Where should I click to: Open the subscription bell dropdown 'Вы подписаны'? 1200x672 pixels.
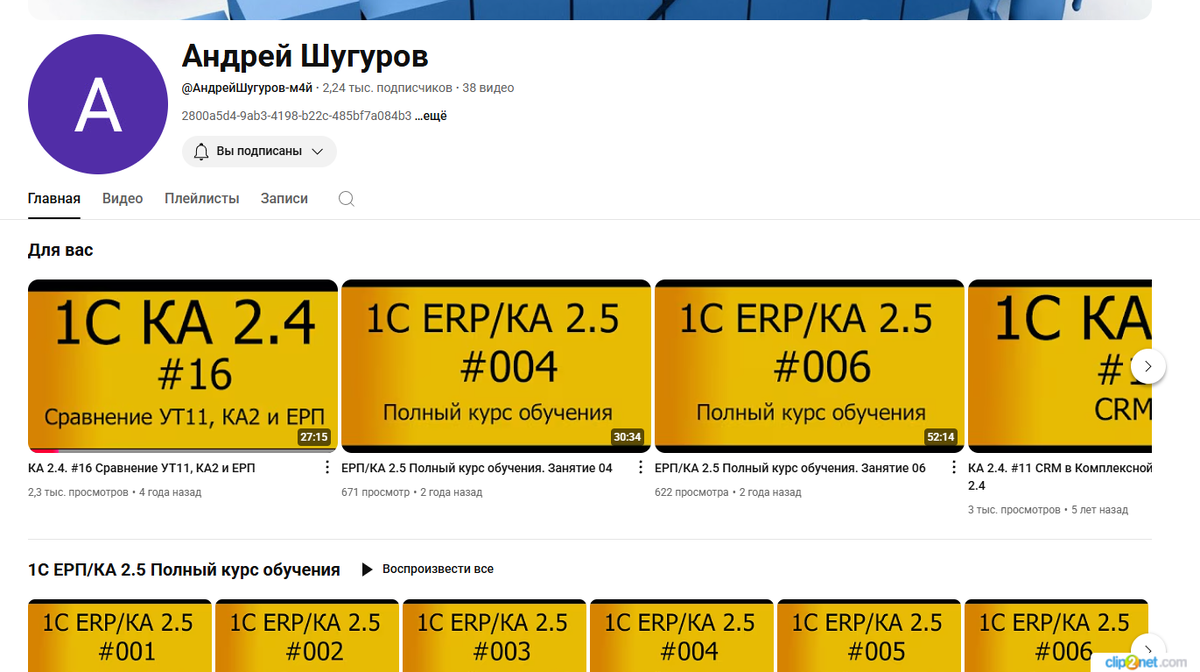(x=259, y=151)
